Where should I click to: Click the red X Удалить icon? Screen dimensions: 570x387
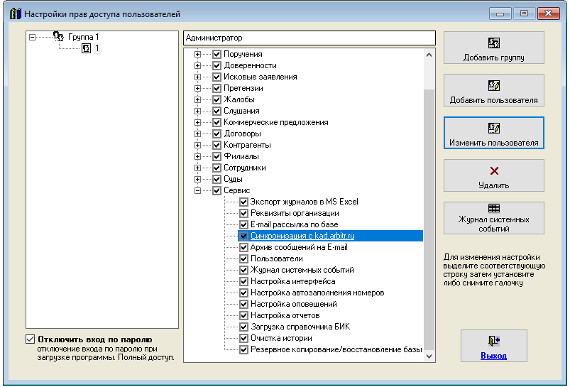[x=494, y=171]
